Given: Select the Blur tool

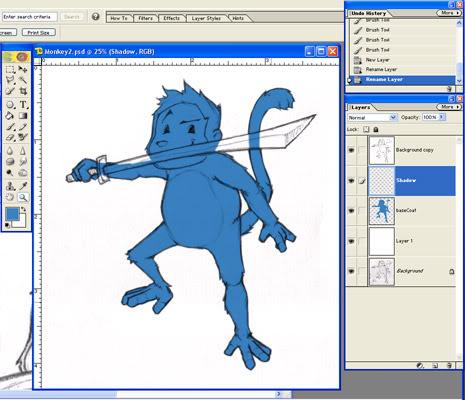Looking at the screenshot, I should tap(10, 151).
